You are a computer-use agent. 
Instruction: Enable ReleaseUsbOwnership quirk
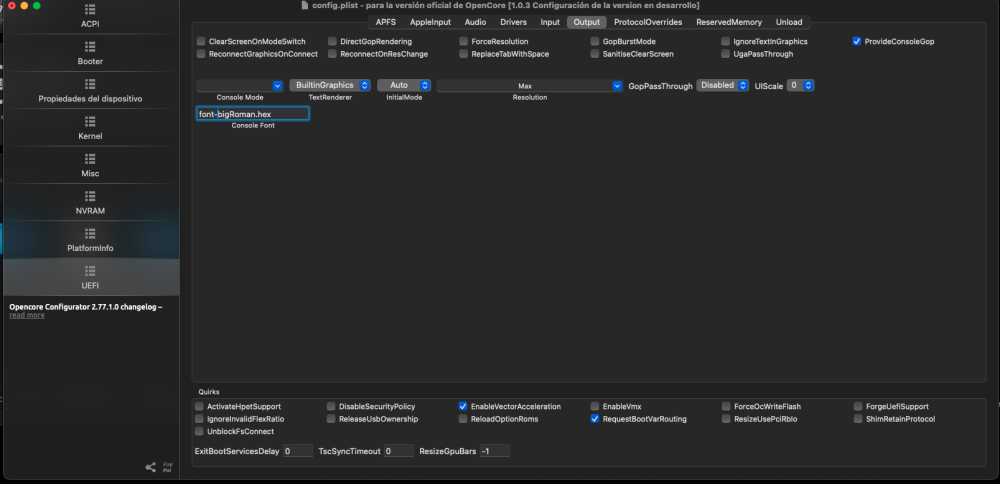coord(331,419)
